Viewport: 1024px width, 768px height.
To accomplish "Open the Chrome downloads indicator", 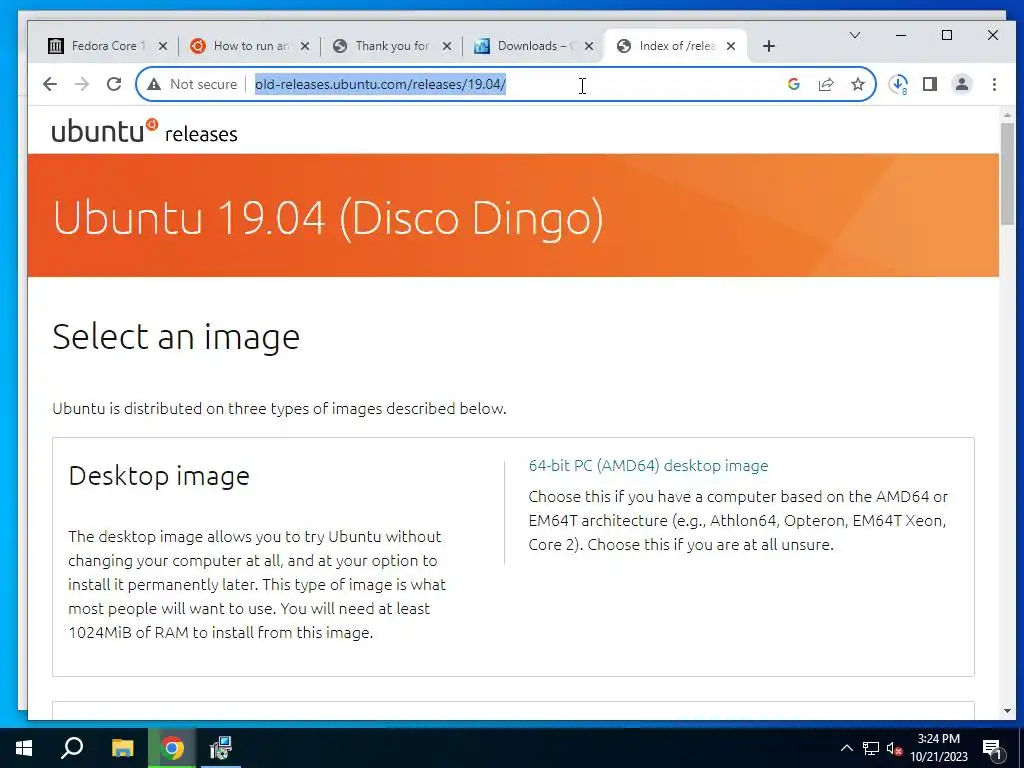I will [x=899, y=84].
